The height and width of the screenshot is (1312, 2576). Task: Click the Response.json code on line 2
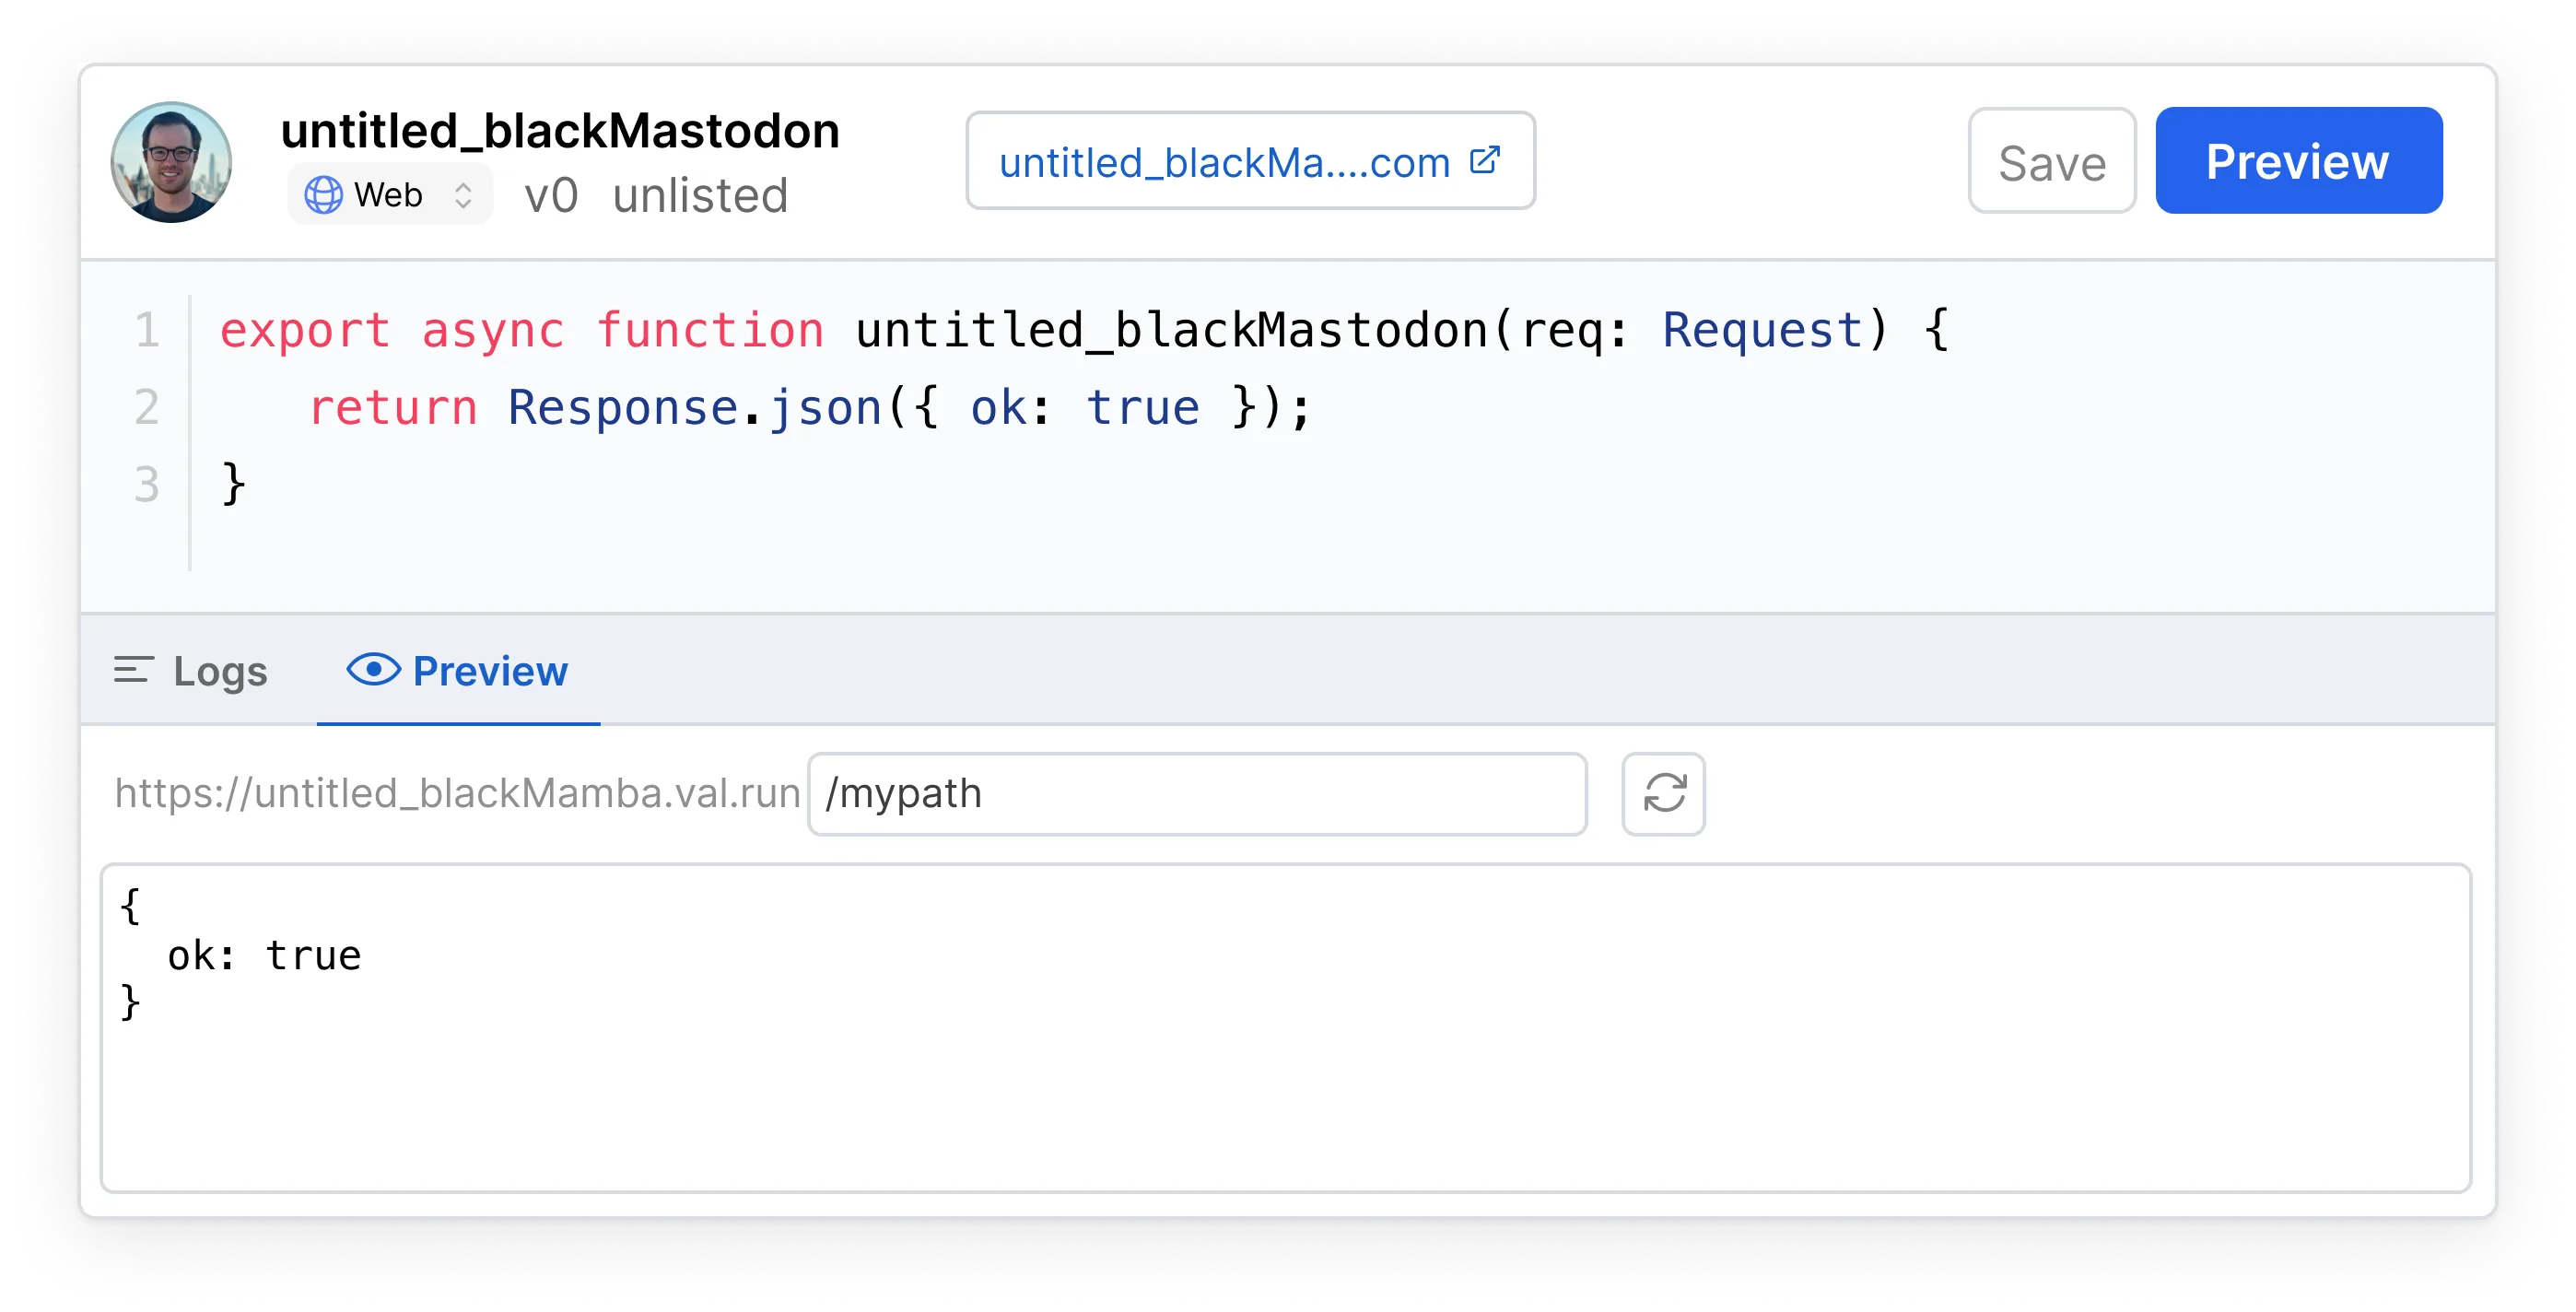point(690,406)
